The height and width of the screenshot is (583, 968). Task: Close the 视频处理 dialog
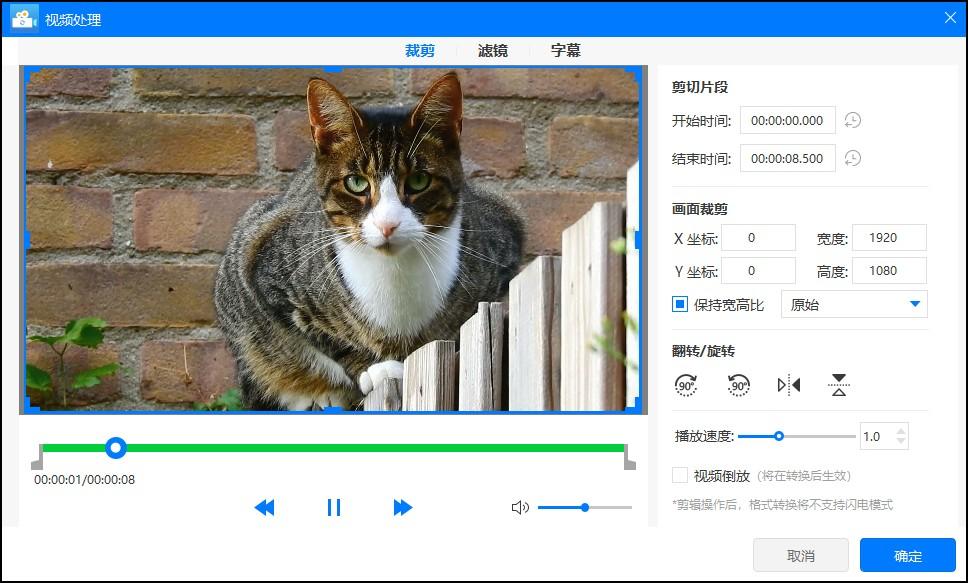951,18
